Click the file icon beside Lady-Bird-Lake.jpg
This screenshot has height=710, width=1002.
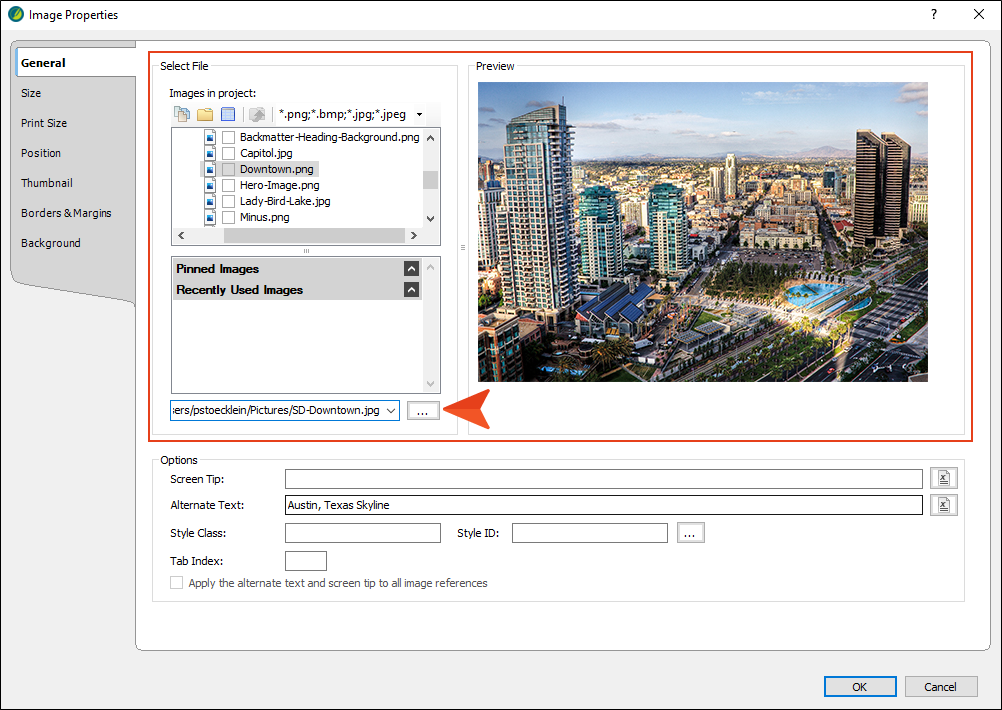click(x=210, y=201)
